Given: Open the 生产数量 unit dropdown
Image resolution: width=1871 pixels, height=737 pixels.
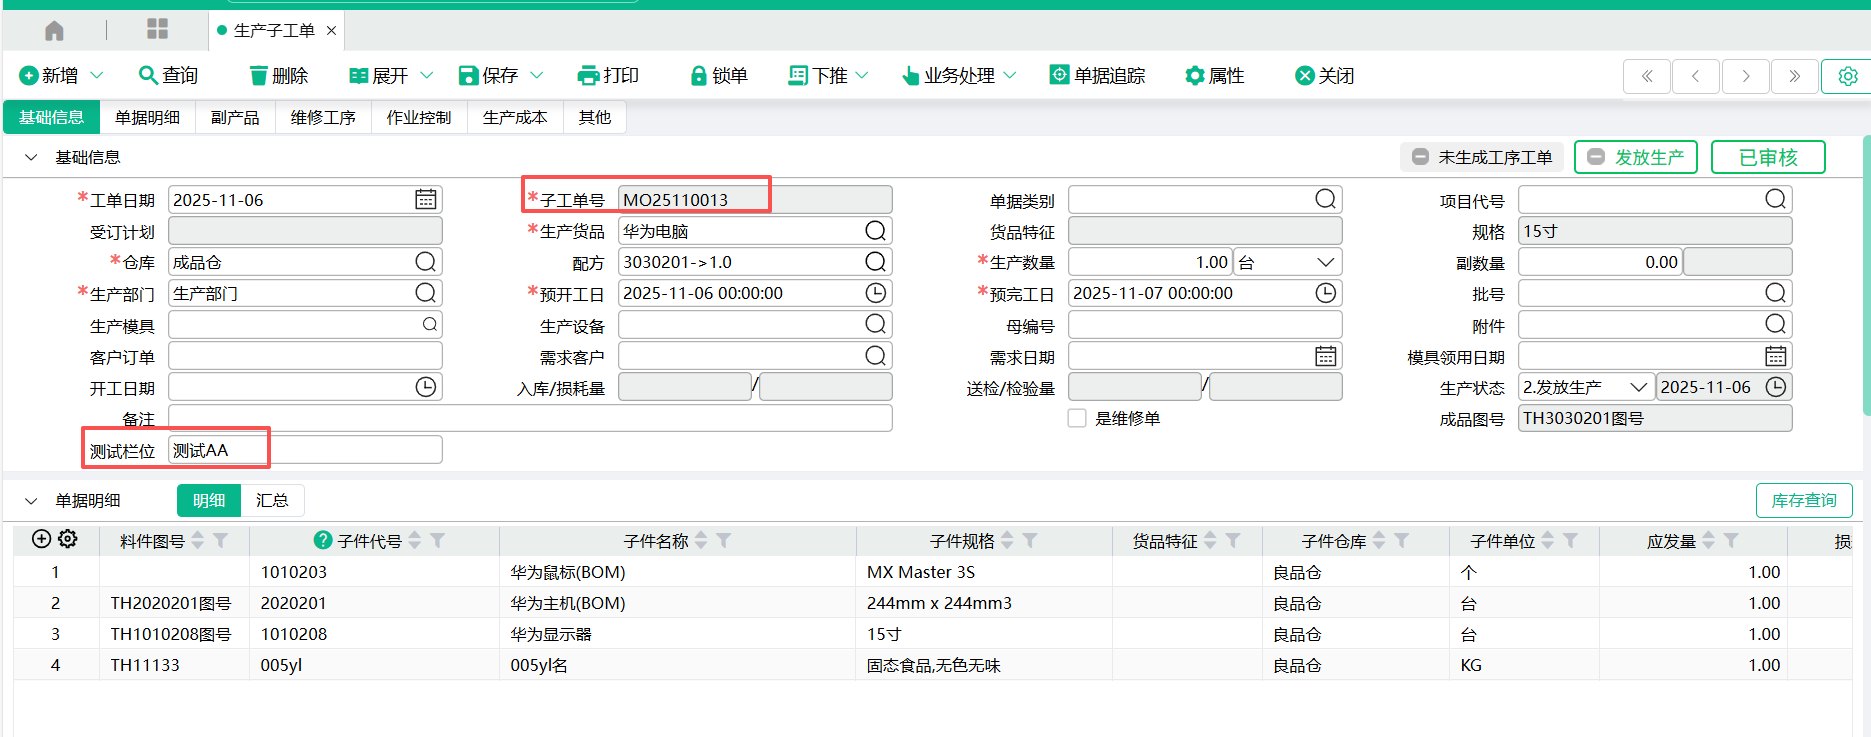Looking at the screenshot, I should pyautogui.click(x=1325, y=262).
